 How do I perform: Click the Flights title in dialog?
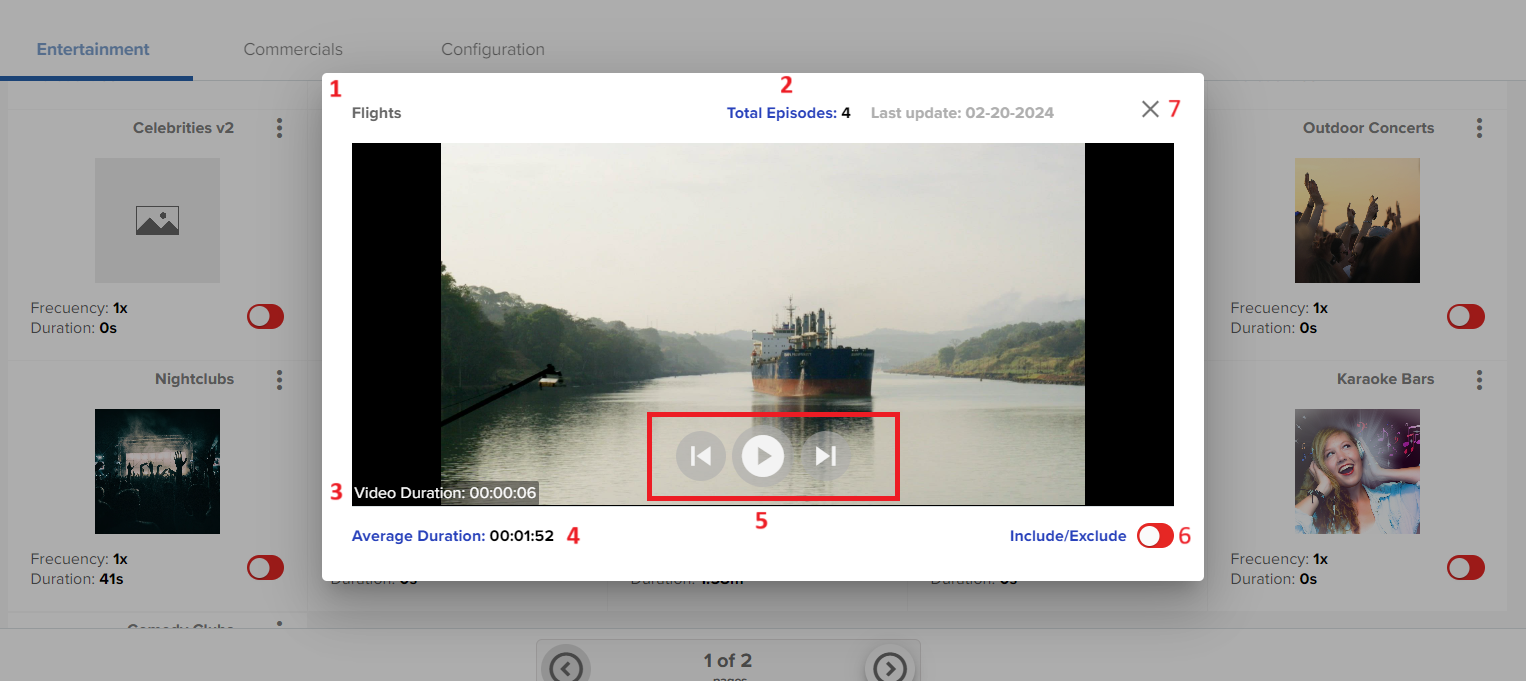coord(376,113)
